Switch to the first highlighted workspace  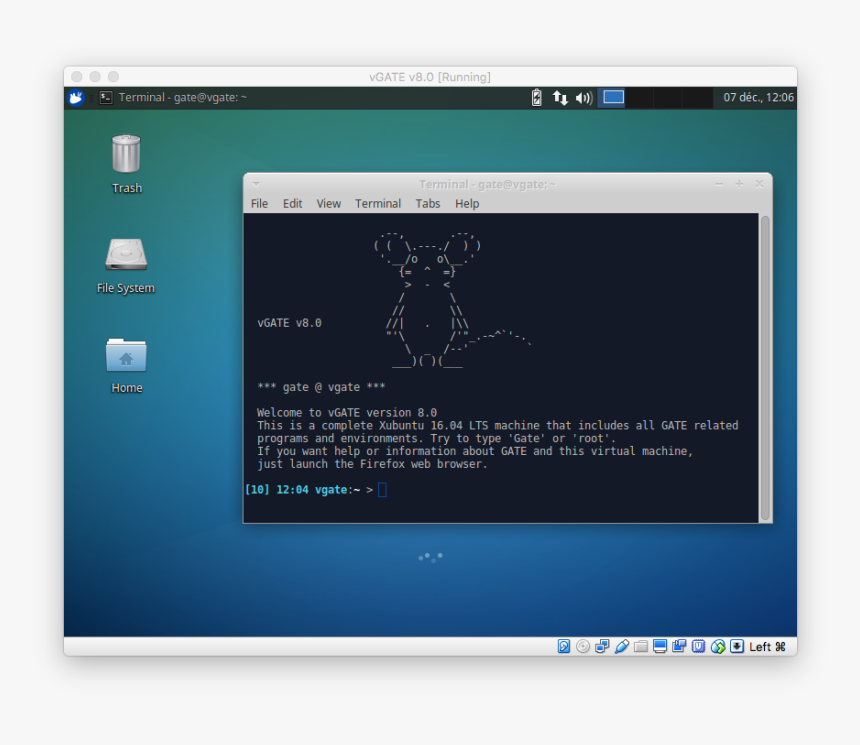click(x=612, y=98)
